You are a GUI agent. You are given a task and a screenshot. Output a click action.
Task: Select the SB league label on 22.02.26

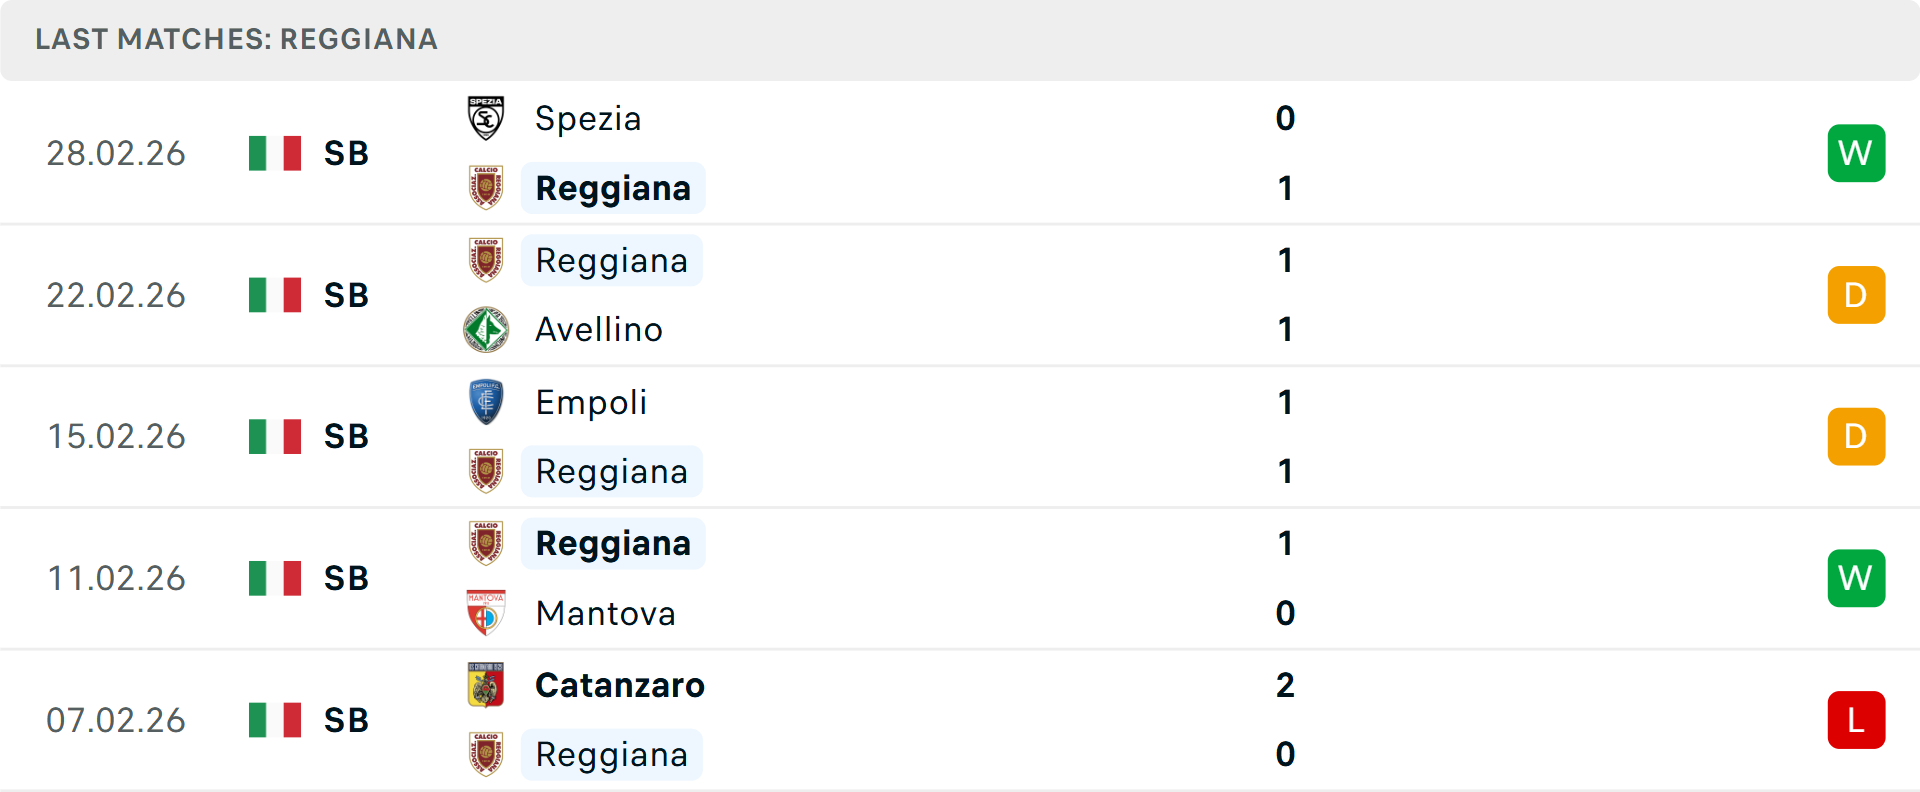tap(345, 294)
